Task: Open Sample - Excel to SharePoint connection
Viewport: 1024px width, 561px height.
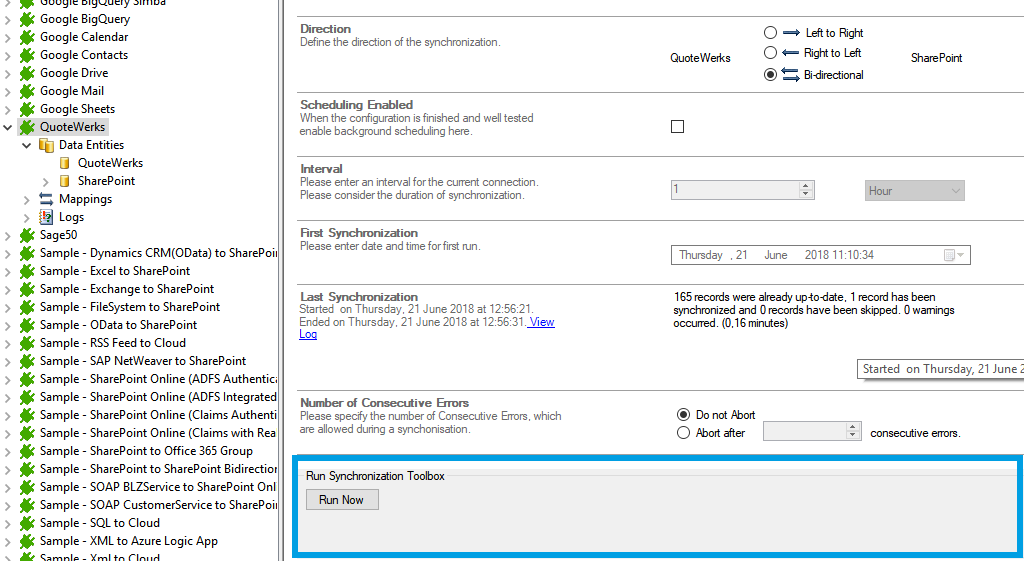Action: [x=114, y=271]
